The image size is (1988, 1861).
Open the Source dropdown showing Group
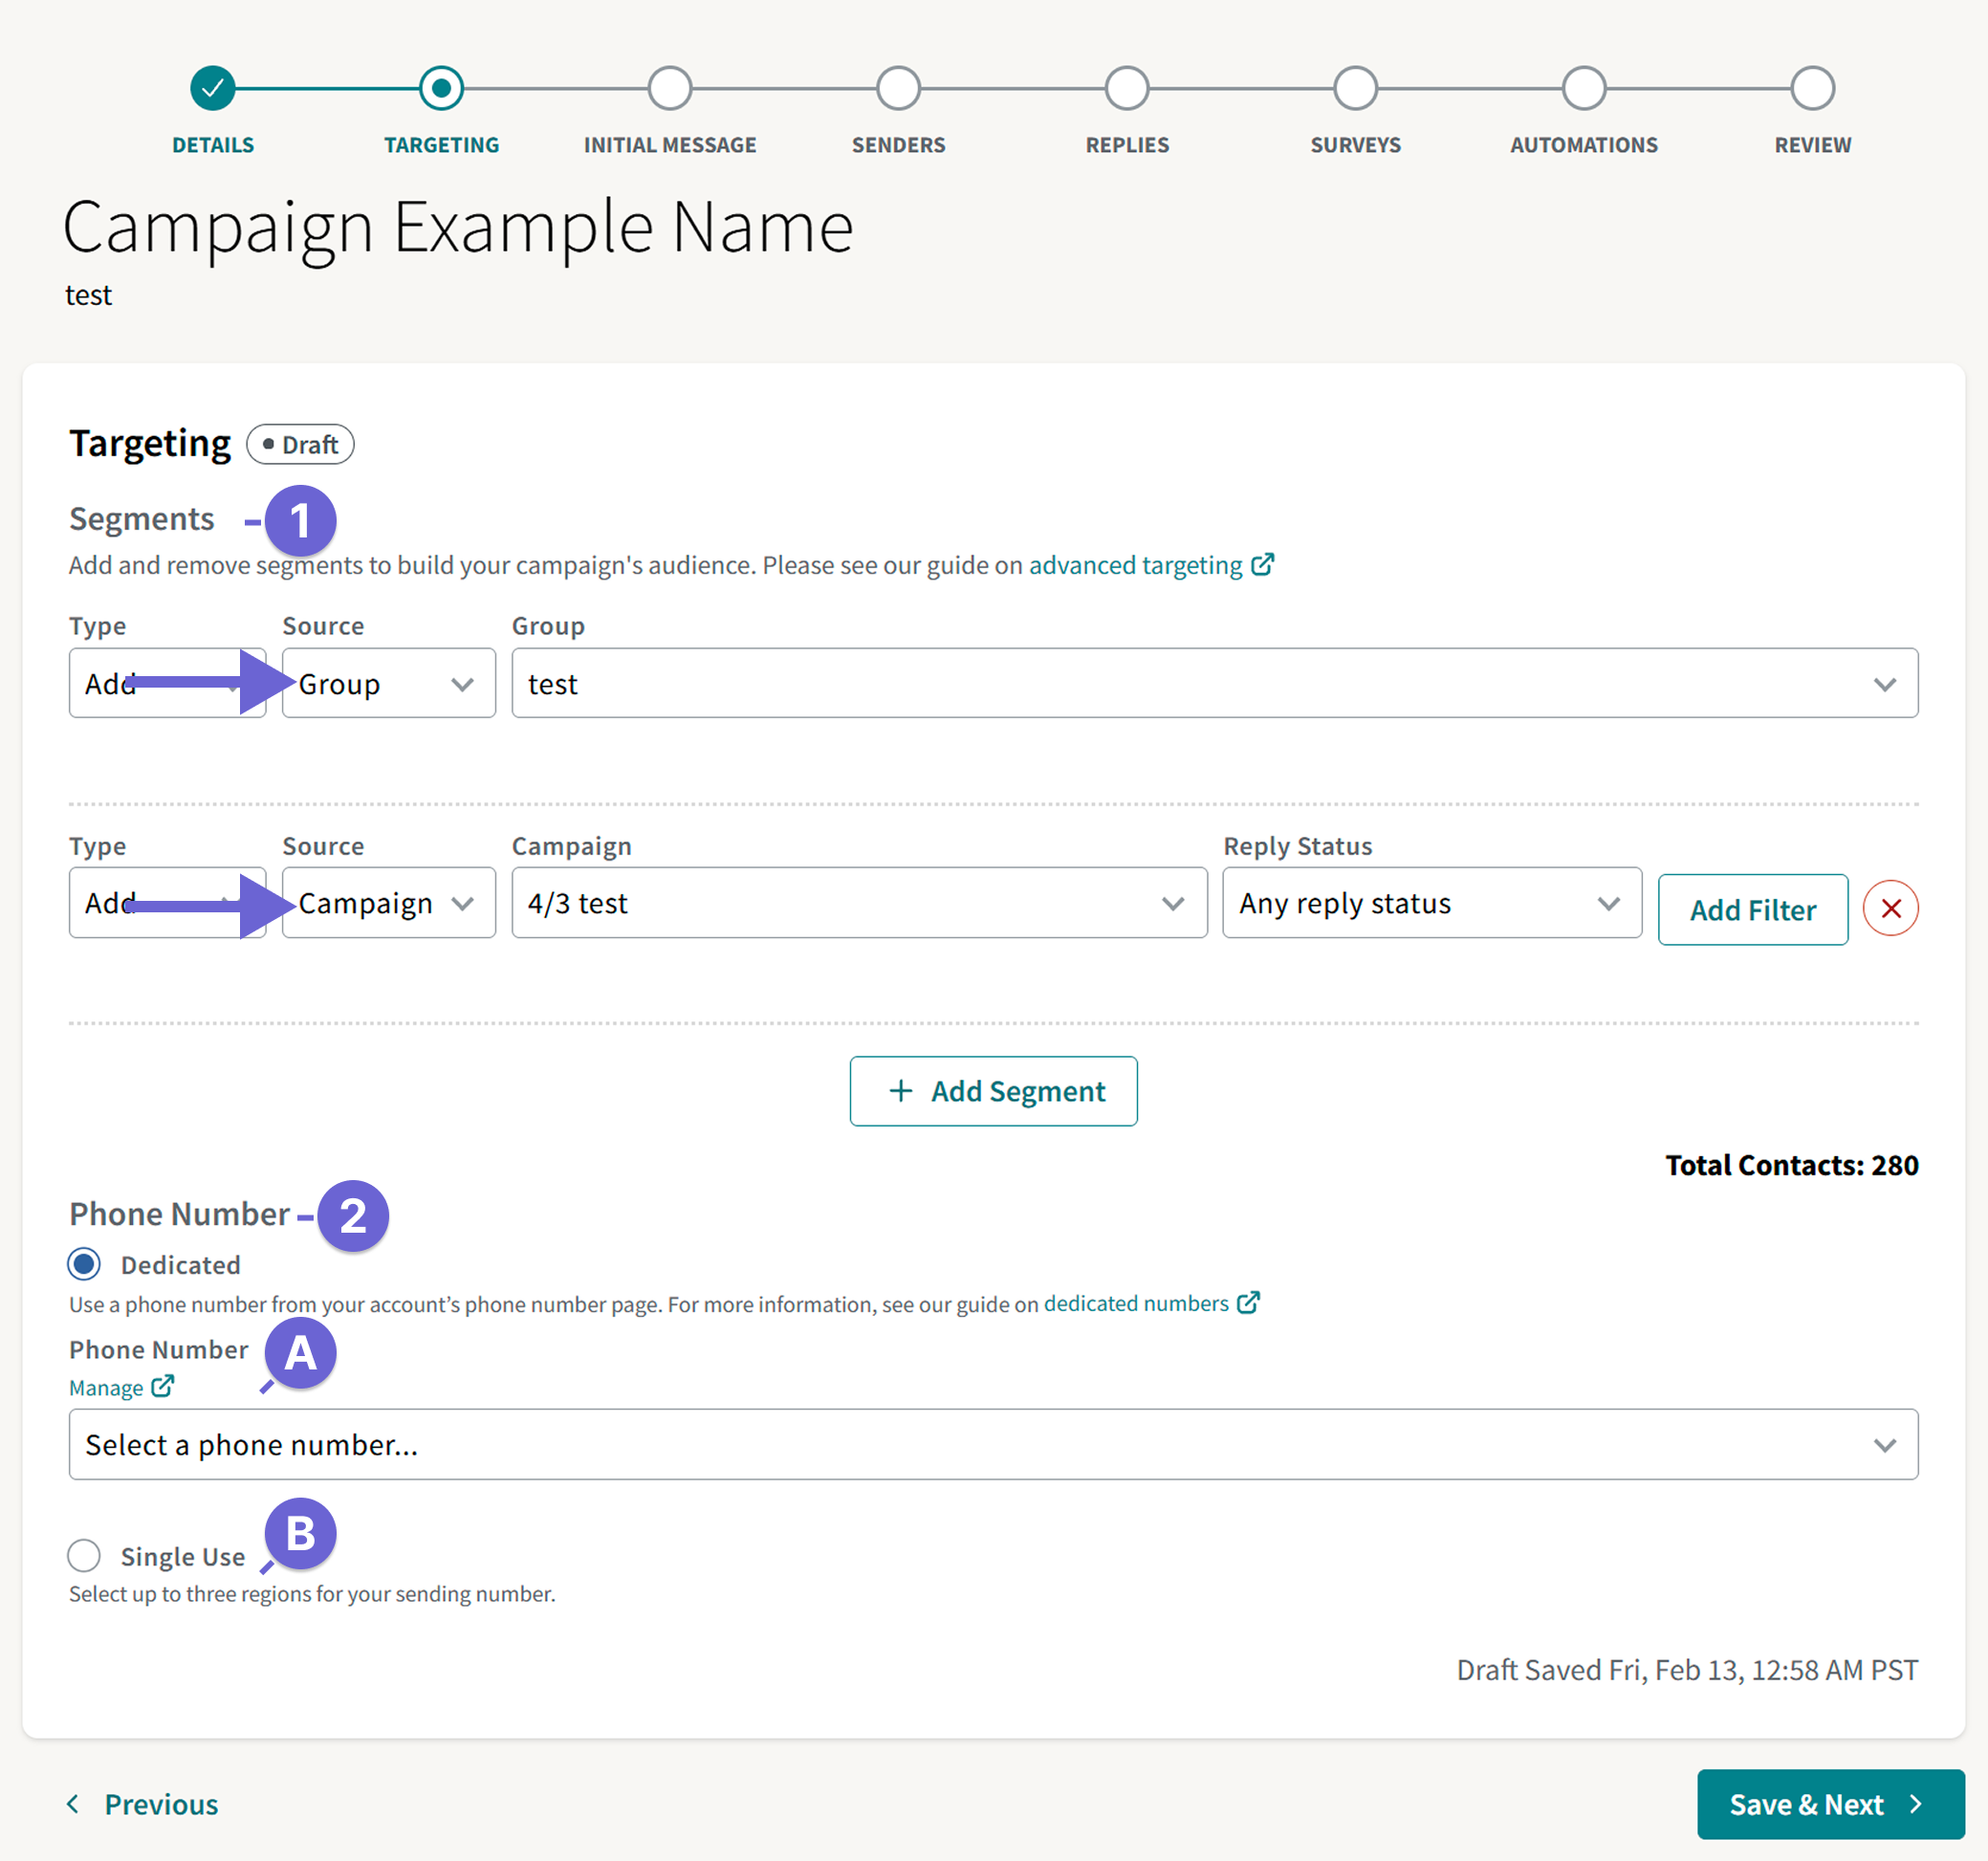(388, 683)
